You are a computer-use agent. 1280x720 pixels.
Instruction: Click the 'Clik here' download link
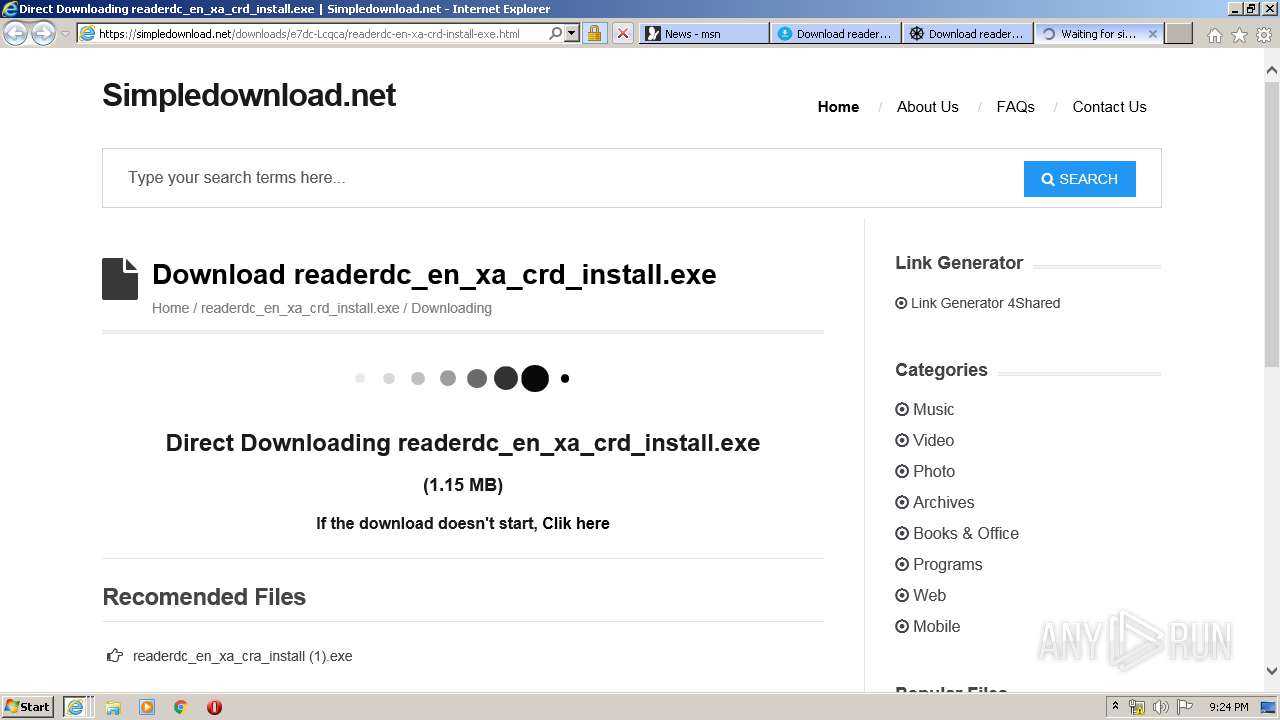pos(576,523)
